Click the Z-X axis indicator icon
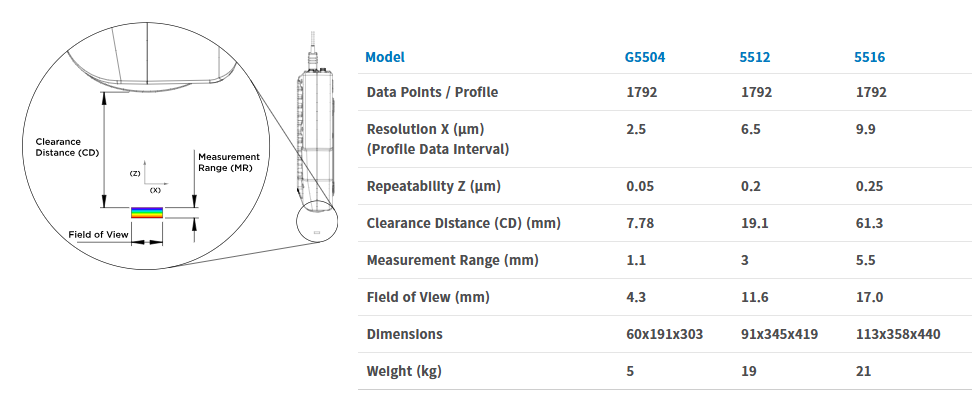Viewport: 978px width, 395px height. pos(150,180)
